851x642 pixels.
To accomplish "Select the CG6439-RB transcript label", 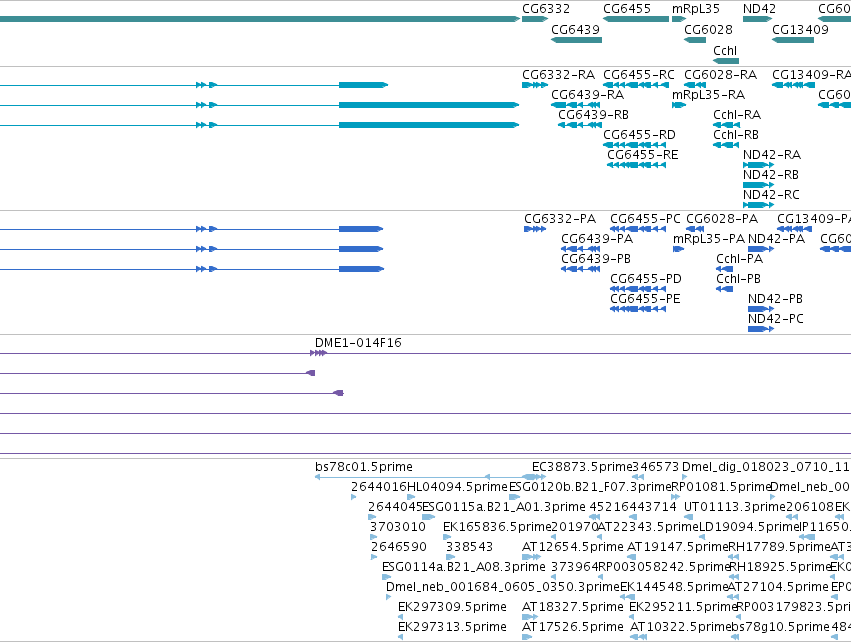I will coord(594,115).
